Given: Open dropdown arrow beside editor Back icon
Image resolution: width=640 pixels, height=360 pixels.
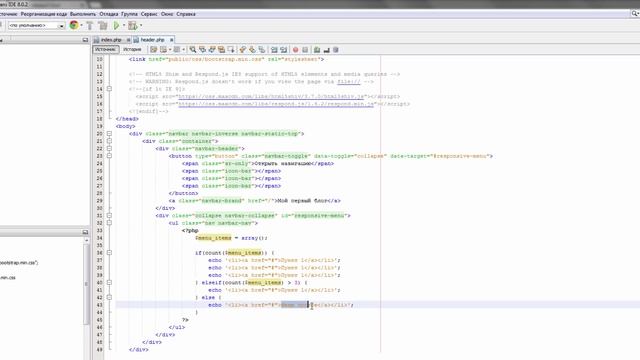Looking at the screenshot, I should (170, 50).
